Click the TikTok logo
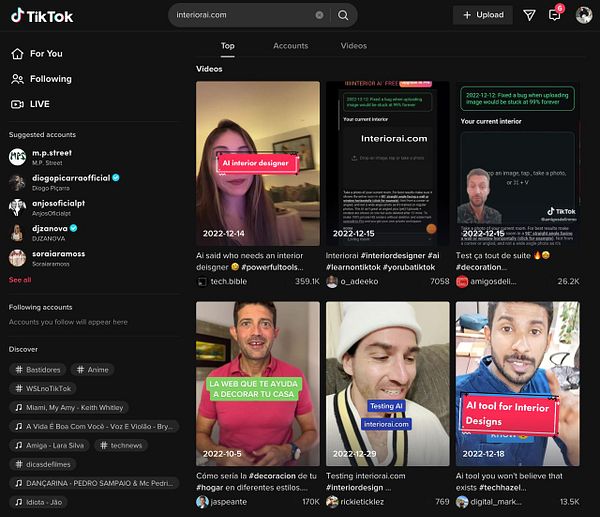Viewport: 600px width, 517px height. 42,16
